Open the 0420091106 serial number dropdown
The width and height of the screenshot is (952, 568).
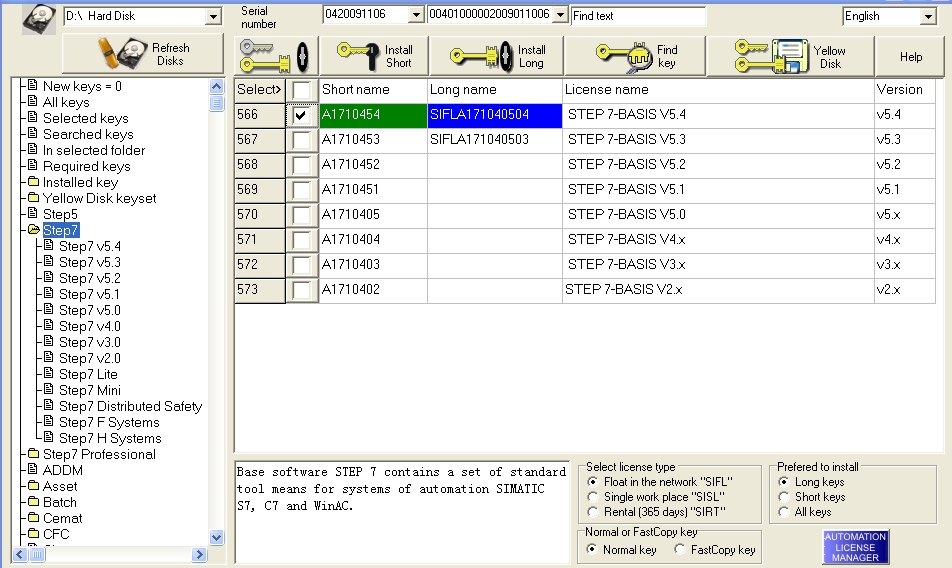(416, 16)
